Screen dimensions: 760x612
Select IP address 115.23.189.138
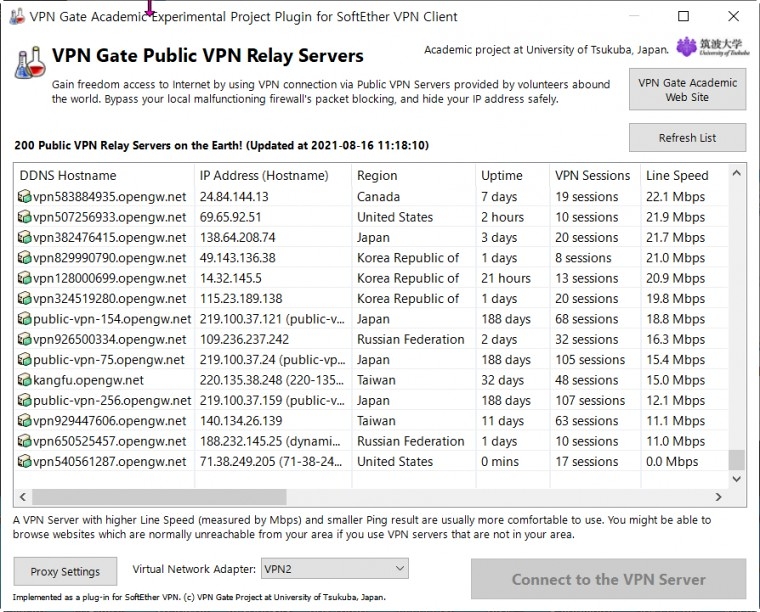click(241, 298)
